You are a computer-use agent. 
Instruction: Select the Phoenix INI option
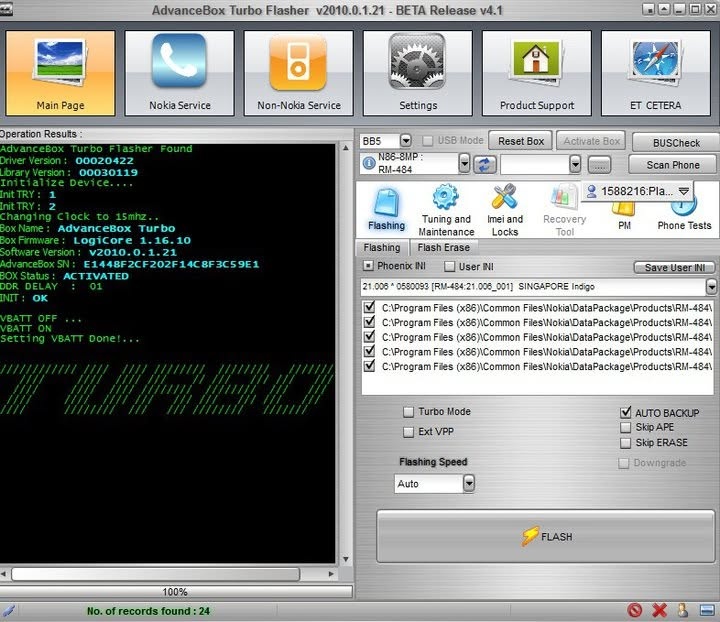(368, 266)
